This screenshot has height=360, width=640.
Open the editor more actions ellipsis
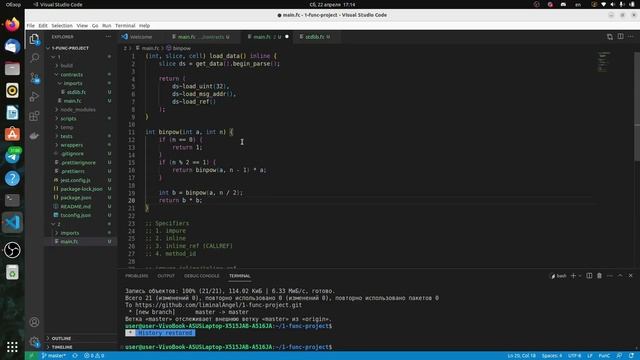click(x=631, y=37)
